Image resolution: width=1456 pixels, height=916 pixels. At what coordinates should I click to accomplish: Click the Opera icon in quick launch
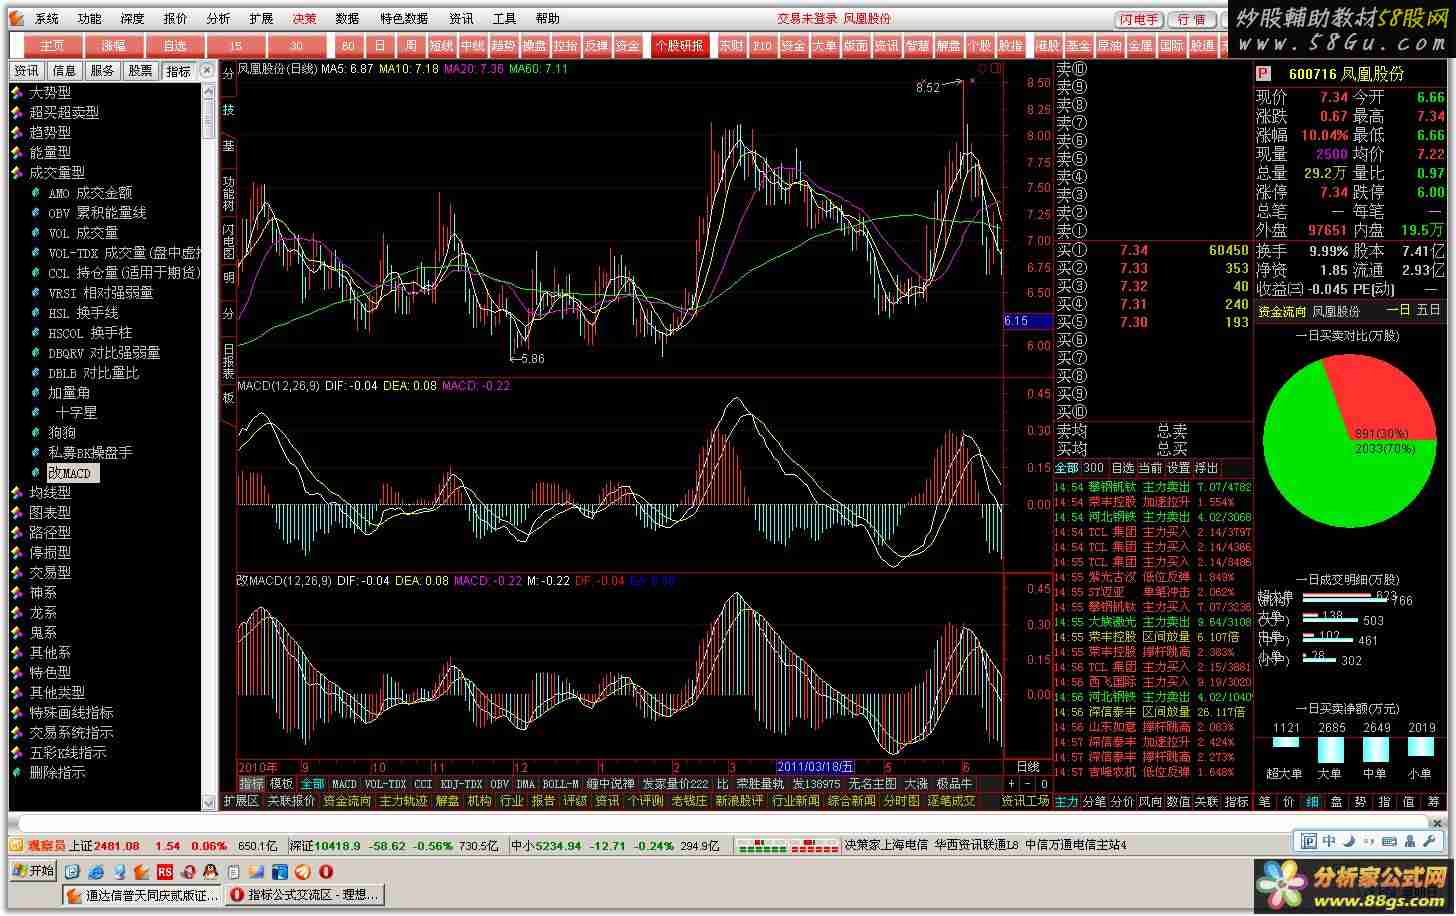click(x=325, y=872)
